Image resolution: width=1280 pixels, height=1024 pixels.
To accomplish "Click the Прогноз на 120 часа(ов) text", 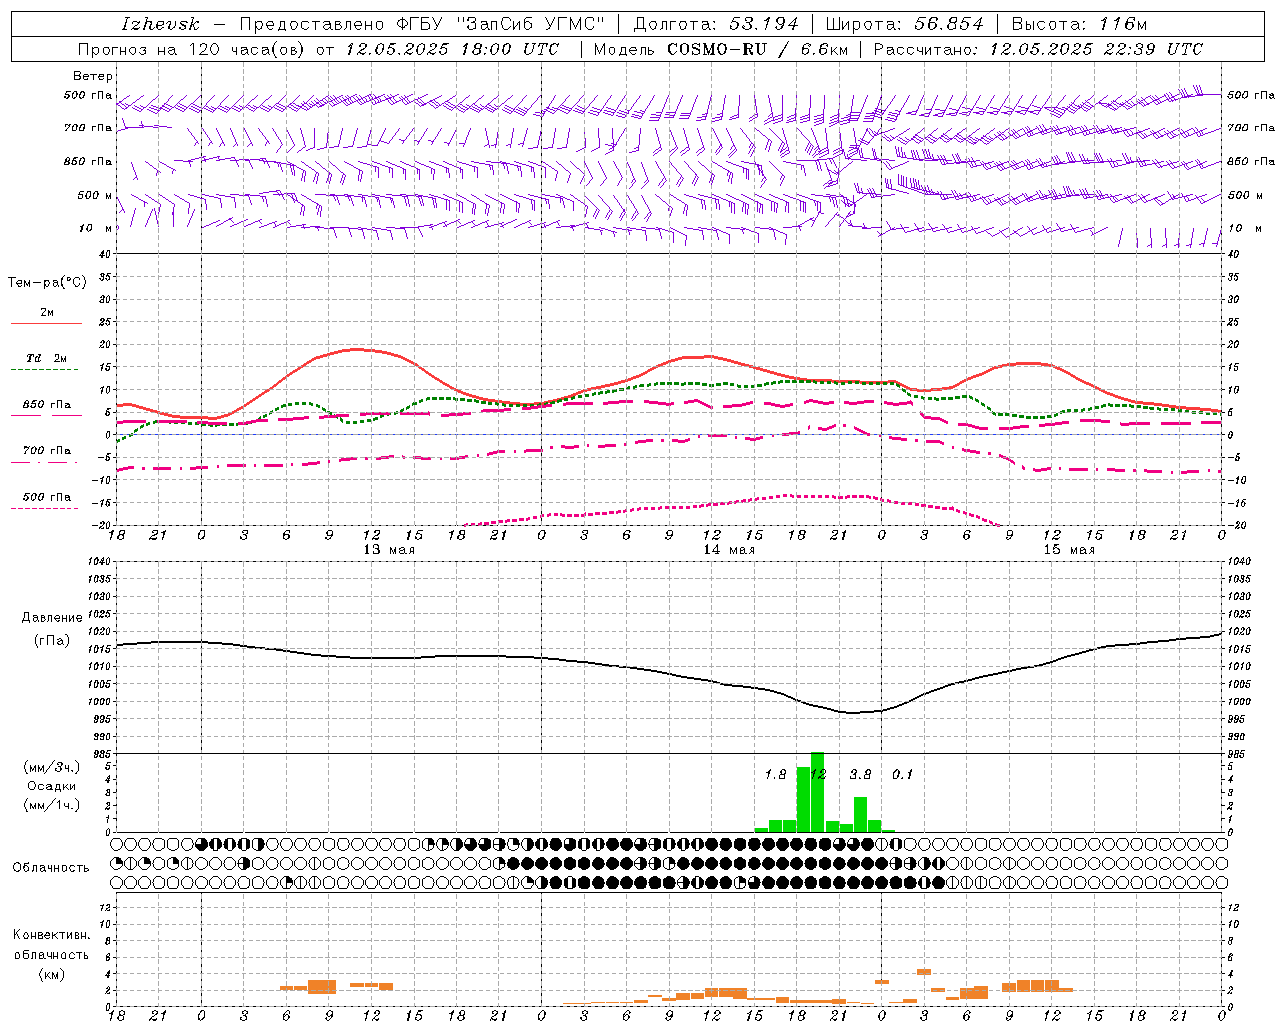I will point(192,49).
